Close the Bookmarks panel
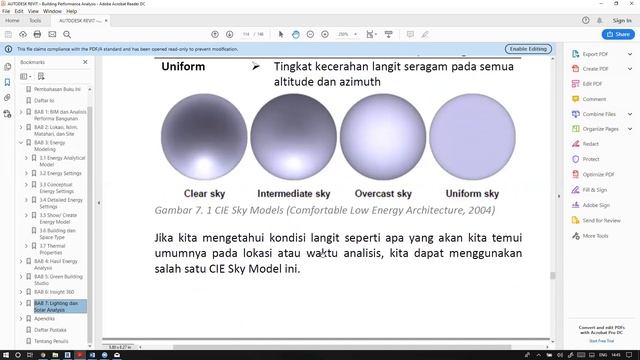Viewport: 640px width, 360px height. tap(85, 62)
